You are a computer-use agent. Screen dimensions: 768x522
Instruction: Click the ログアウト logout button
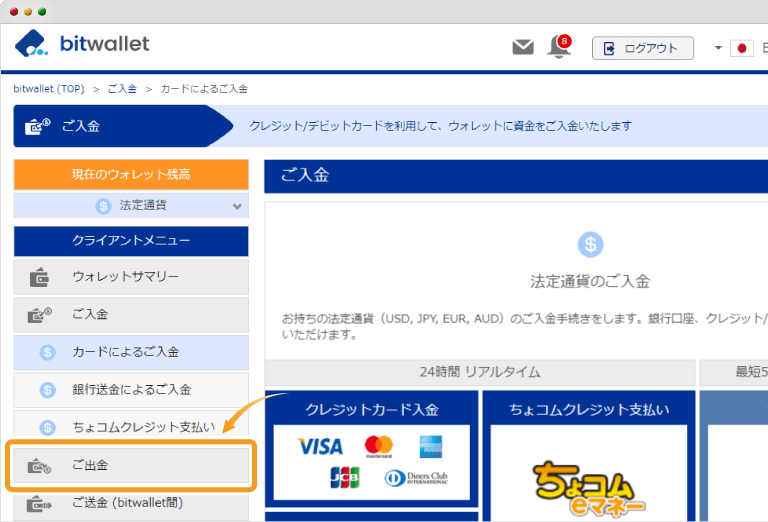click(x=643, y=48)
